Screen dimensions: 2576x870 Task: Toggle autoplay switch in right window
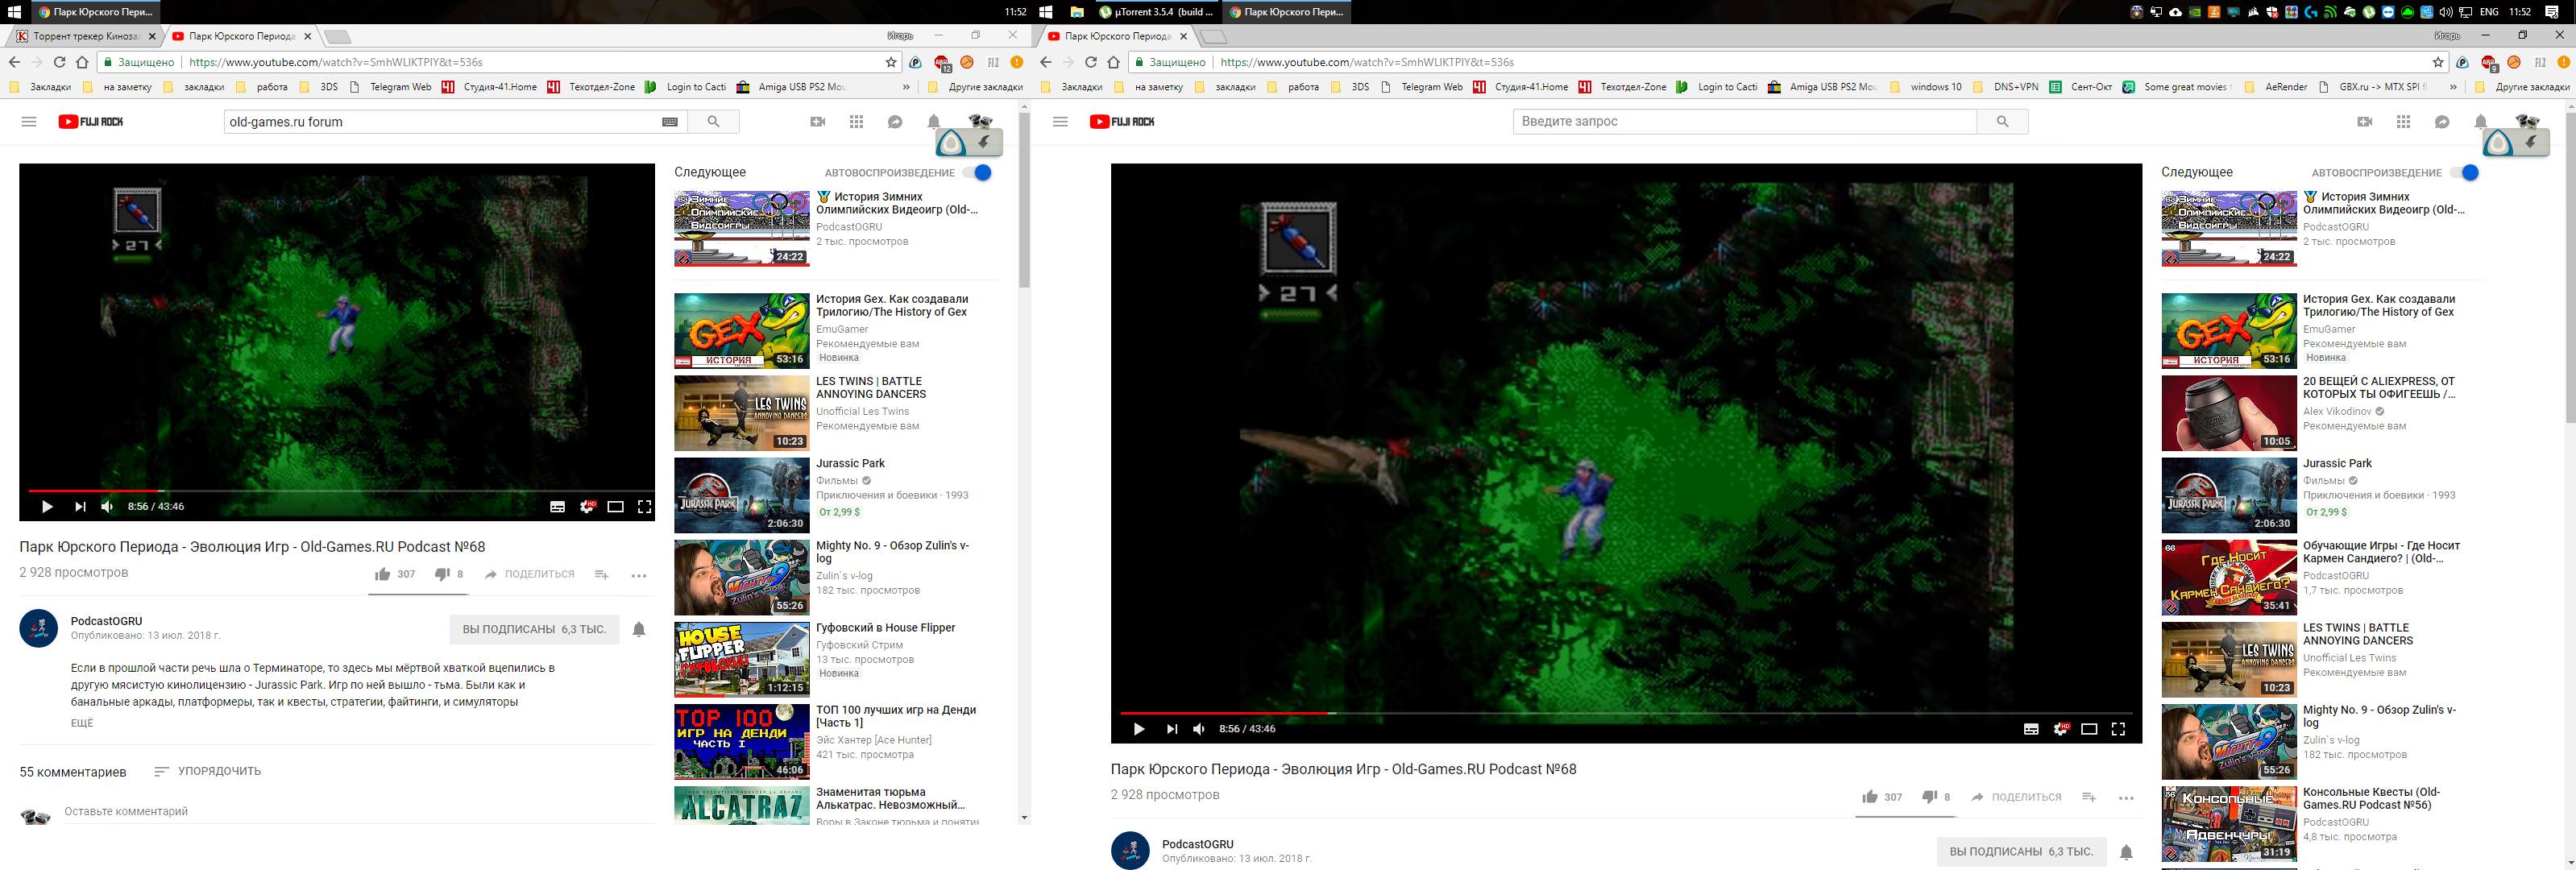coord(2465,173)
